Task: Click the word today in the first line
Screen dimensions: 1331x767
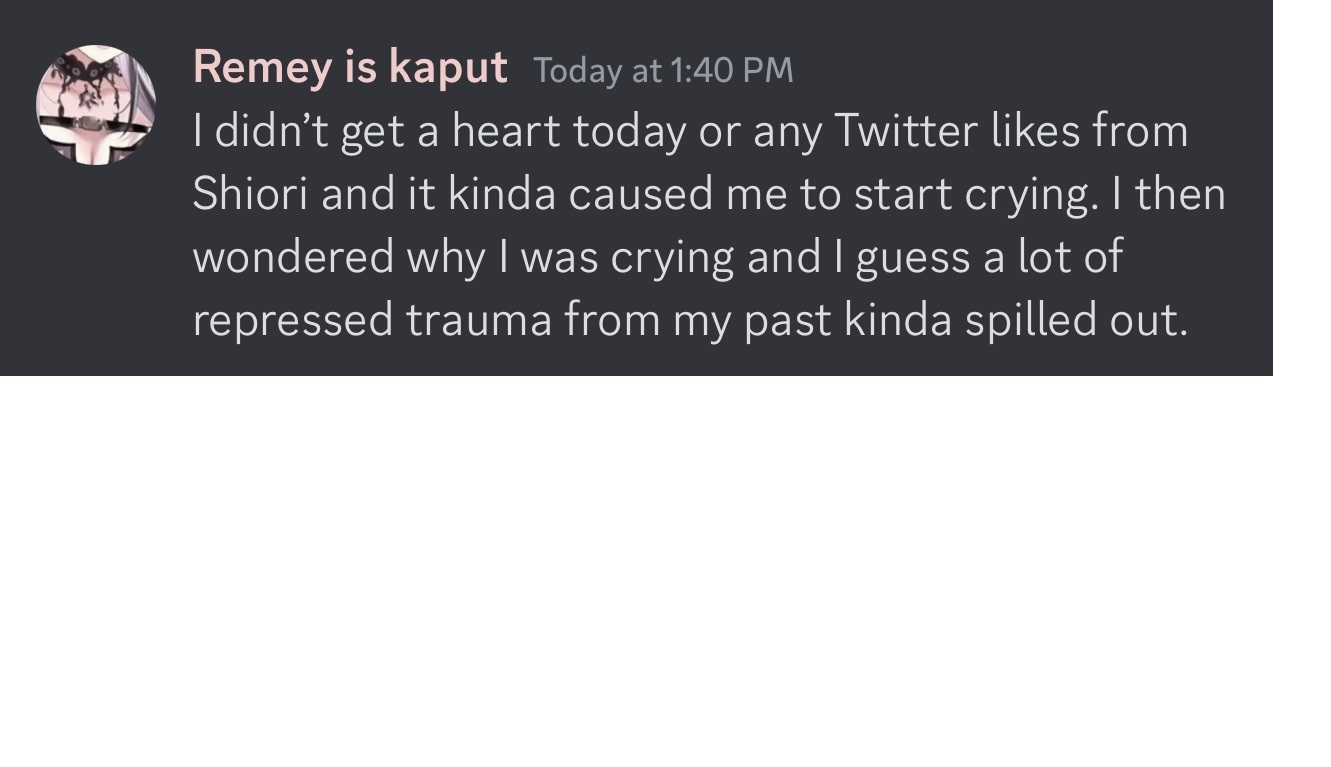Action: tap(629, 131)
